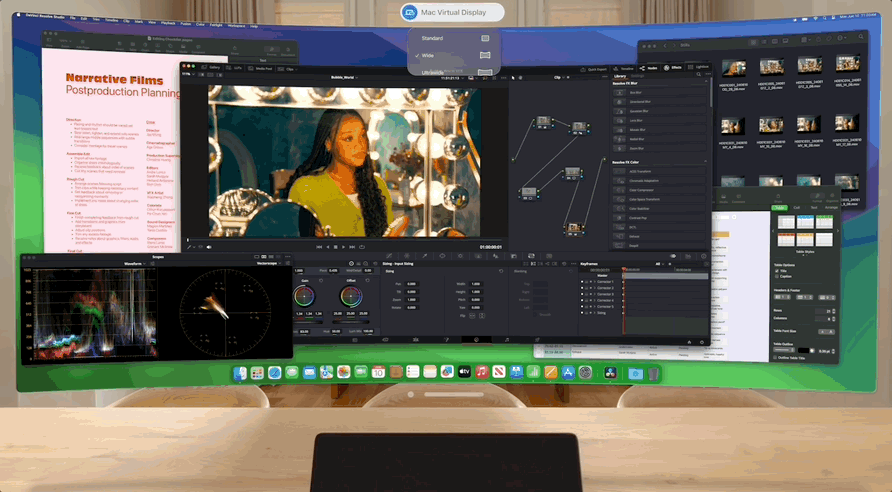Image resolution: width=892 pixels, height=492 pixels.
Task: Click the Table Outline color swatch
Action: (803, 350)
